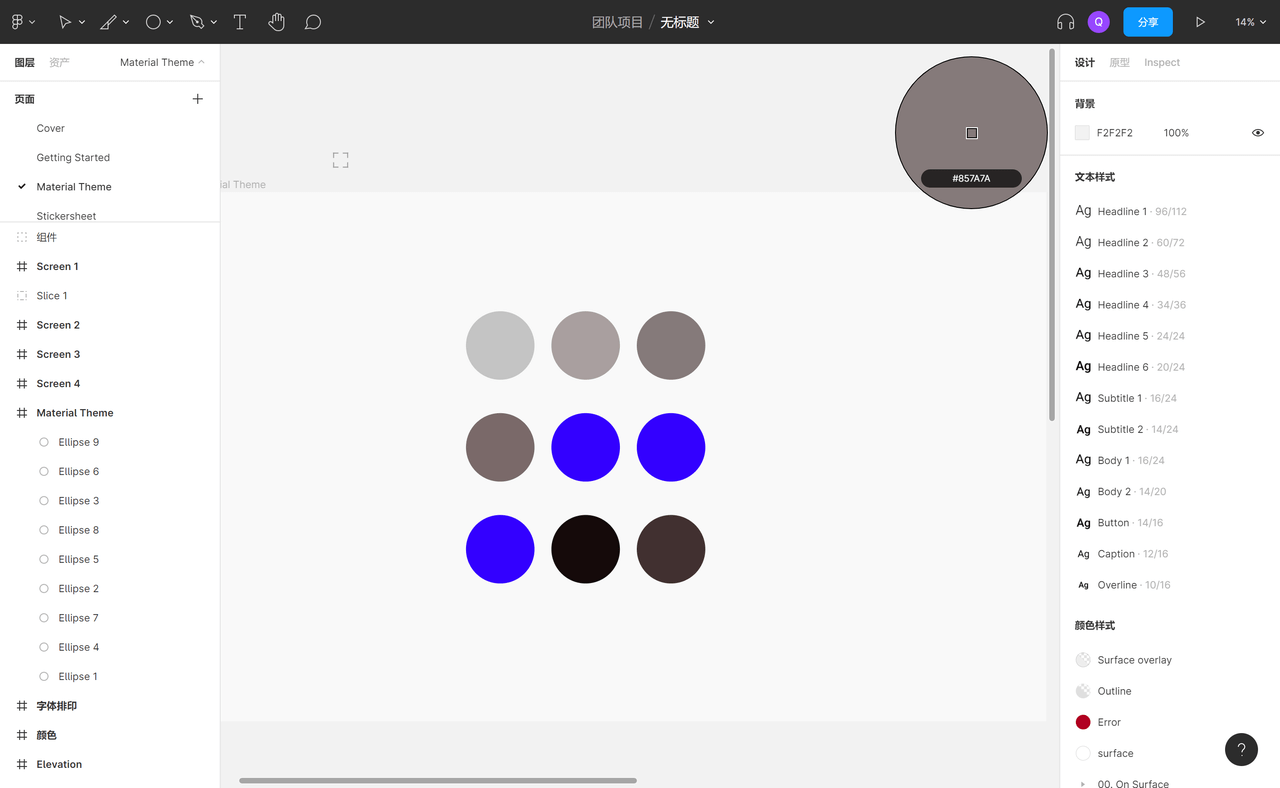Open the Figma main menu icon
1280x788 pixels.
pos(18,22)
